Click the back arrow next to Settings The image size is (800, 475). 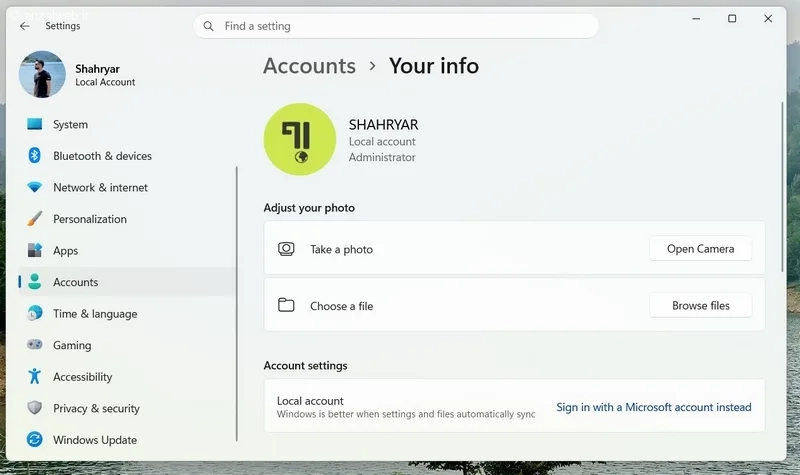click(24, 26)
